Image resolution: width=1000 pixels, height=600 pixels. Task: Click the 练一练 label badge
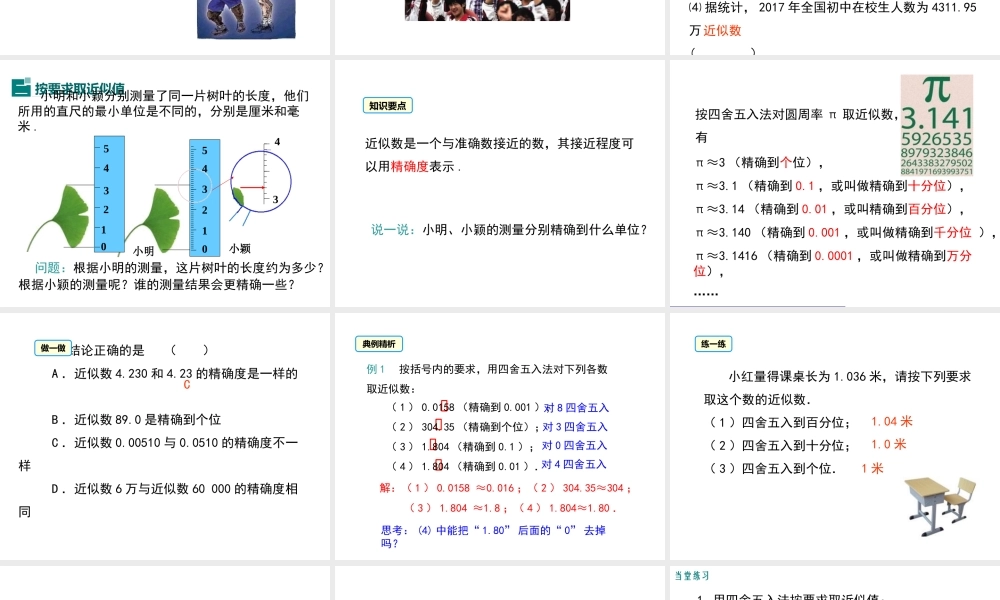click(713, 344)
